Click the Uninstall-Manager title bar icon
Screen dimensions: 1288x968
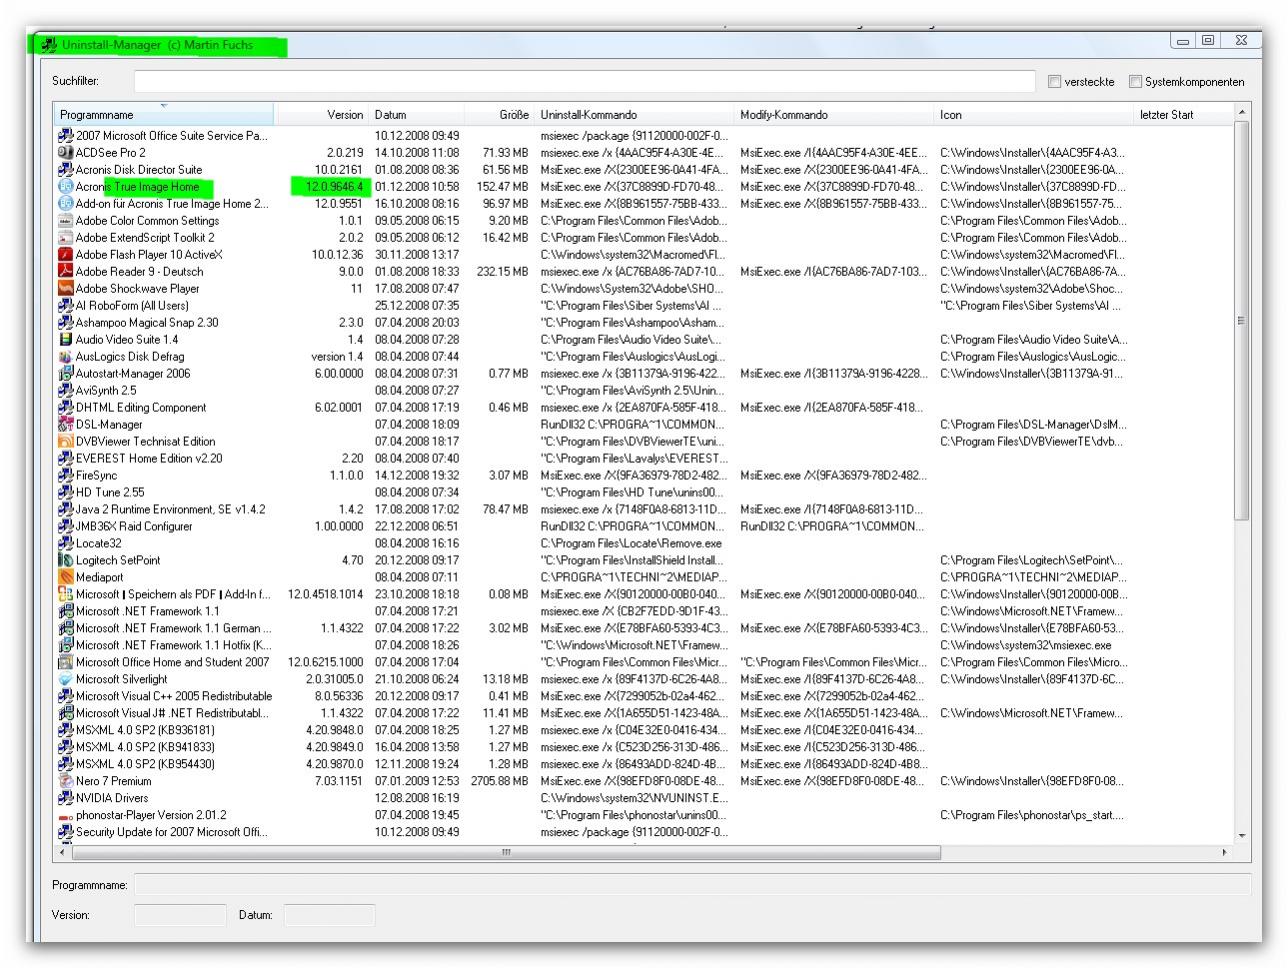(x=49, y=45)
